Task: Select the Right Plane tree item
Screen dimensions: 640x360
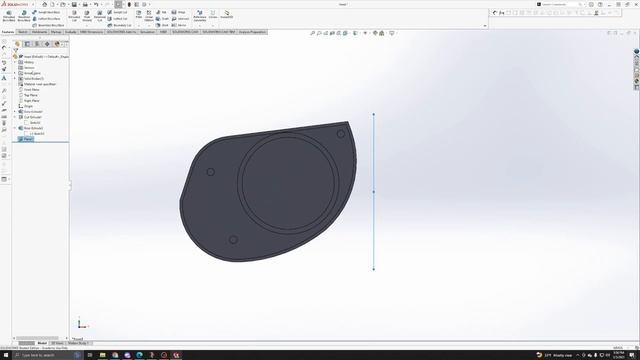Action: click(x=29, y=100)
